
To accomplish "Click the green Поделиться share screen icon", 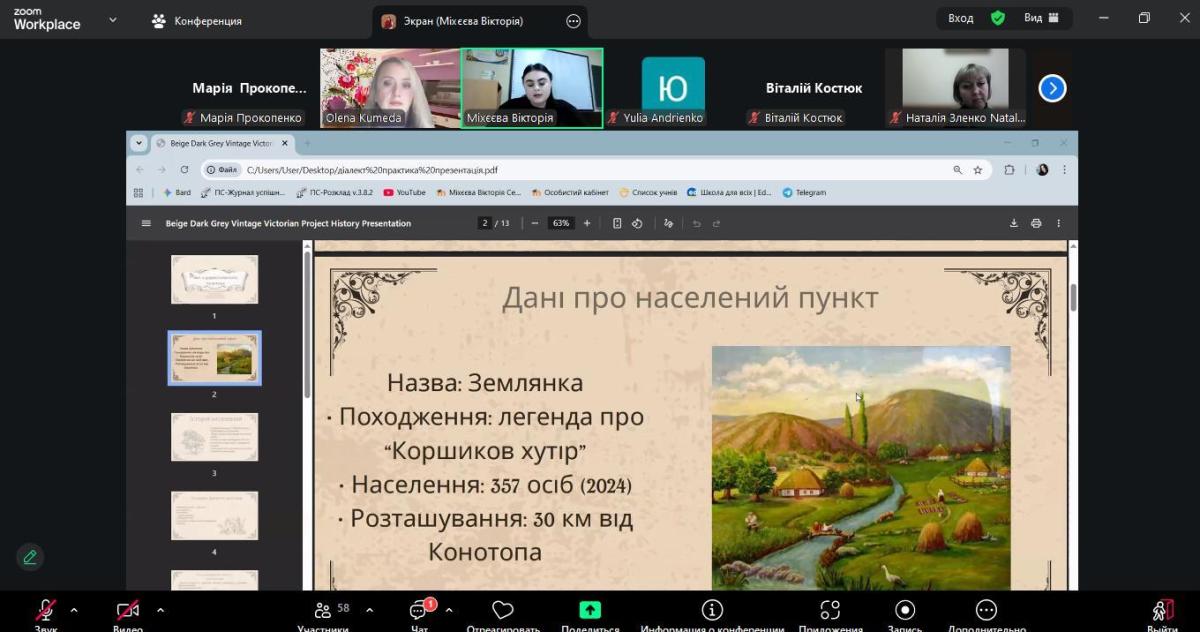I will [x=590, y=611].
